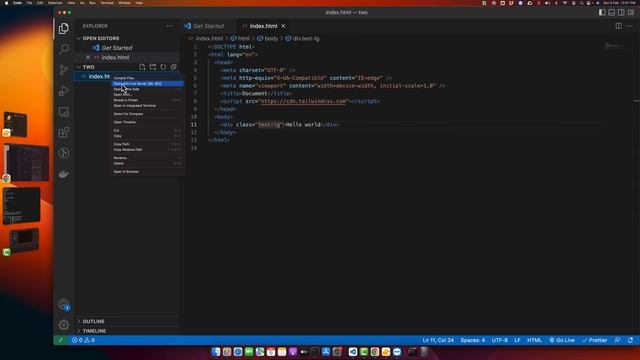640x360 pixels.
Task: Refresh the Explorer file tree
Action: click(163, 67)
